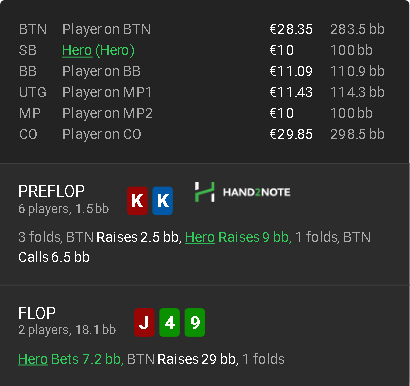Image resolution: width=410 pixels, height=386 pixels.
Task: Click the blue King hole card
Action: [163, 201]
